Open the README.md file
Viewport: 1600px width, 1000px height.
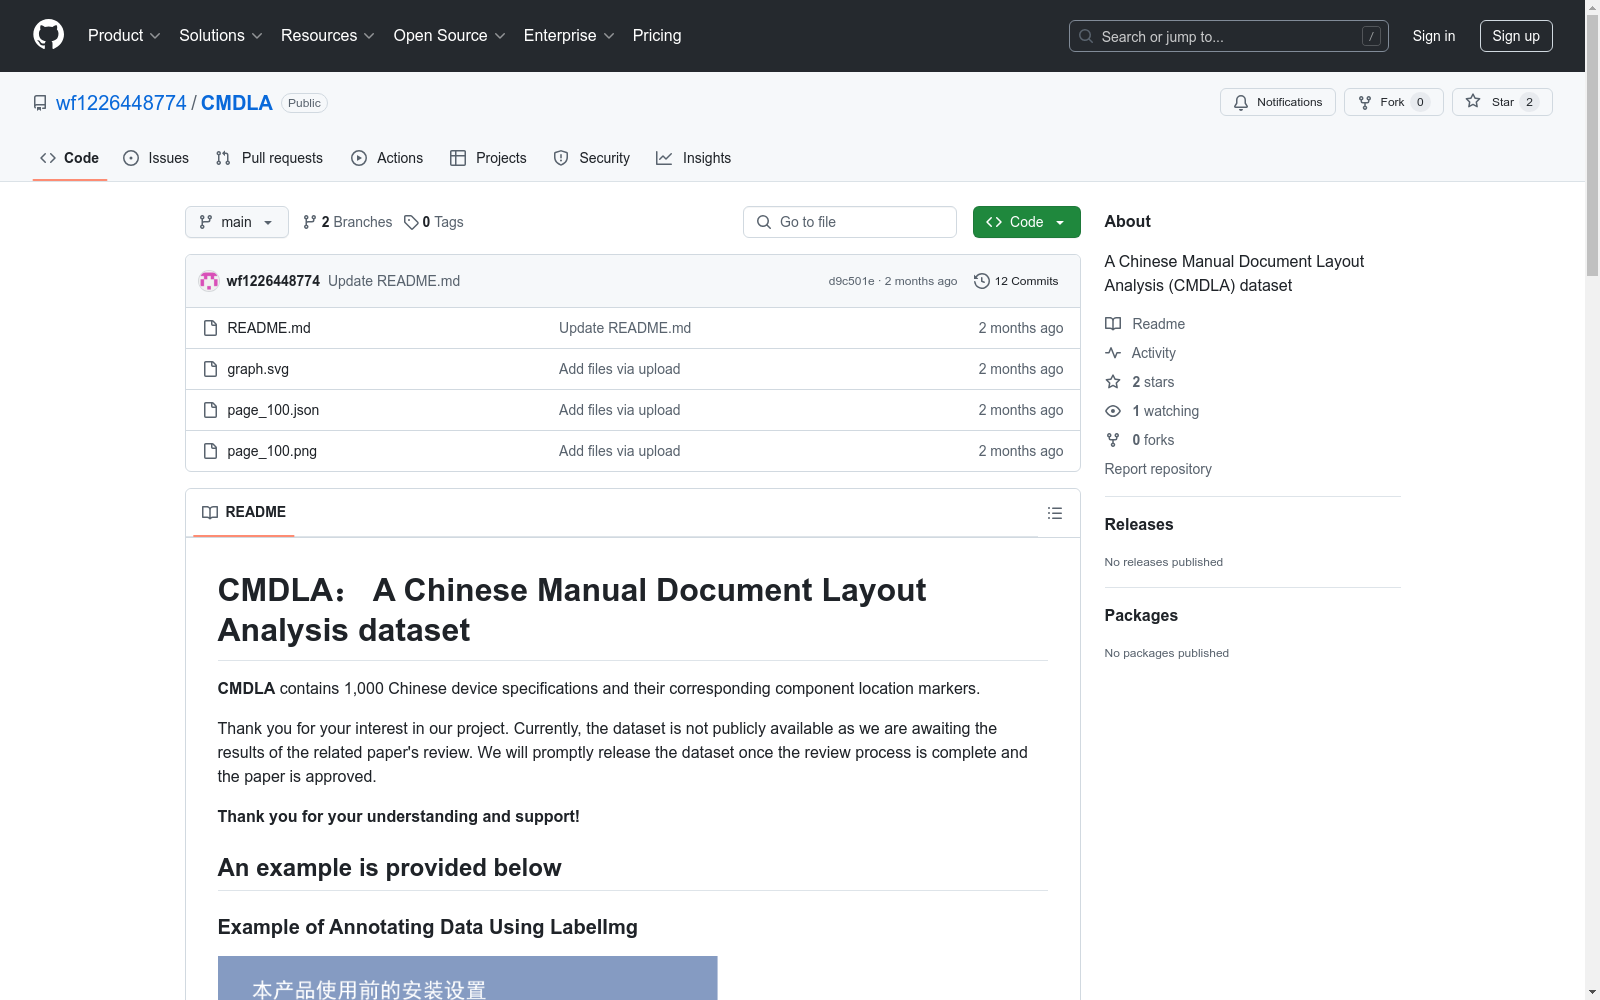click(269, 328)
